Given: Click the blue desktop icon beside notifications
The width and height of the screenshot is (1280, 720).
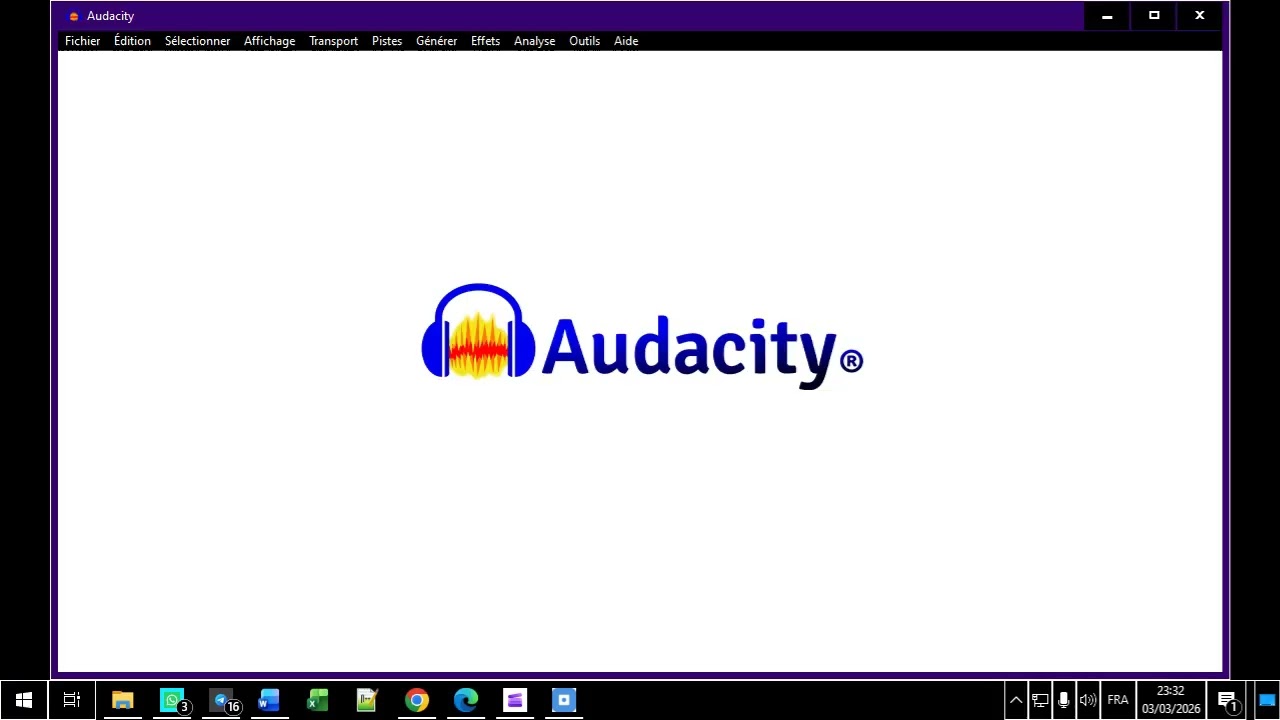Looking at the screenshot, I should pos(1267,700).
